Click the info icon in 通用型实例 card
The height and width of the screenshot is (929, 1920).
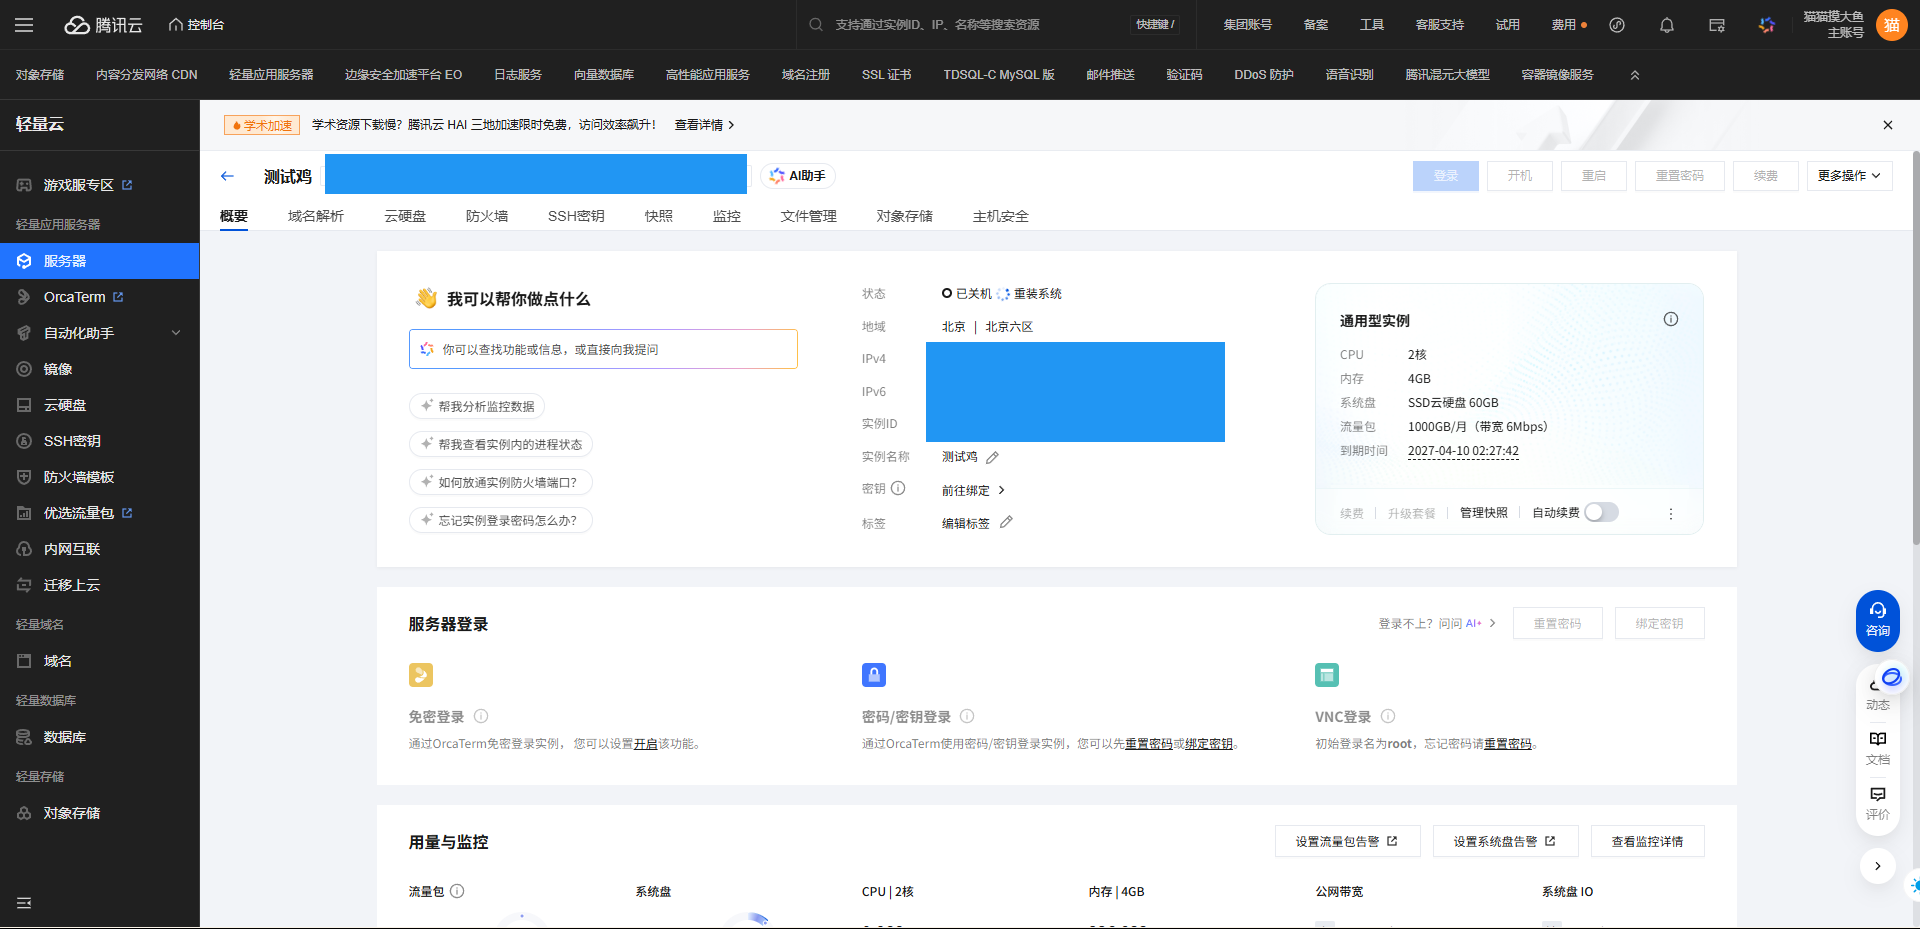click(1670, 320)
